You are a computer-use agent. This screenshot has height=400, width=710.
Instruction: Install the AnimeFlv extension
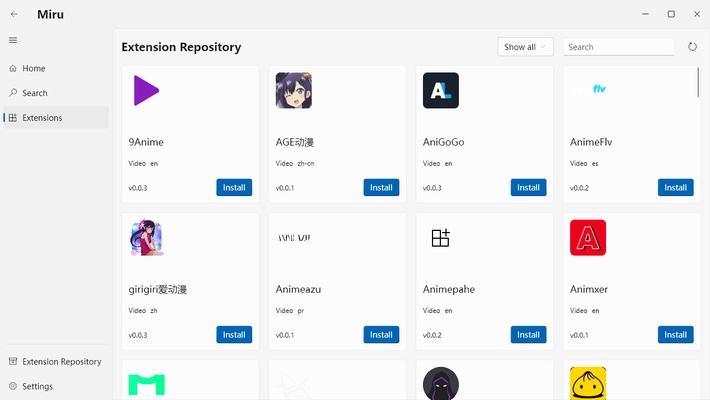675,187
